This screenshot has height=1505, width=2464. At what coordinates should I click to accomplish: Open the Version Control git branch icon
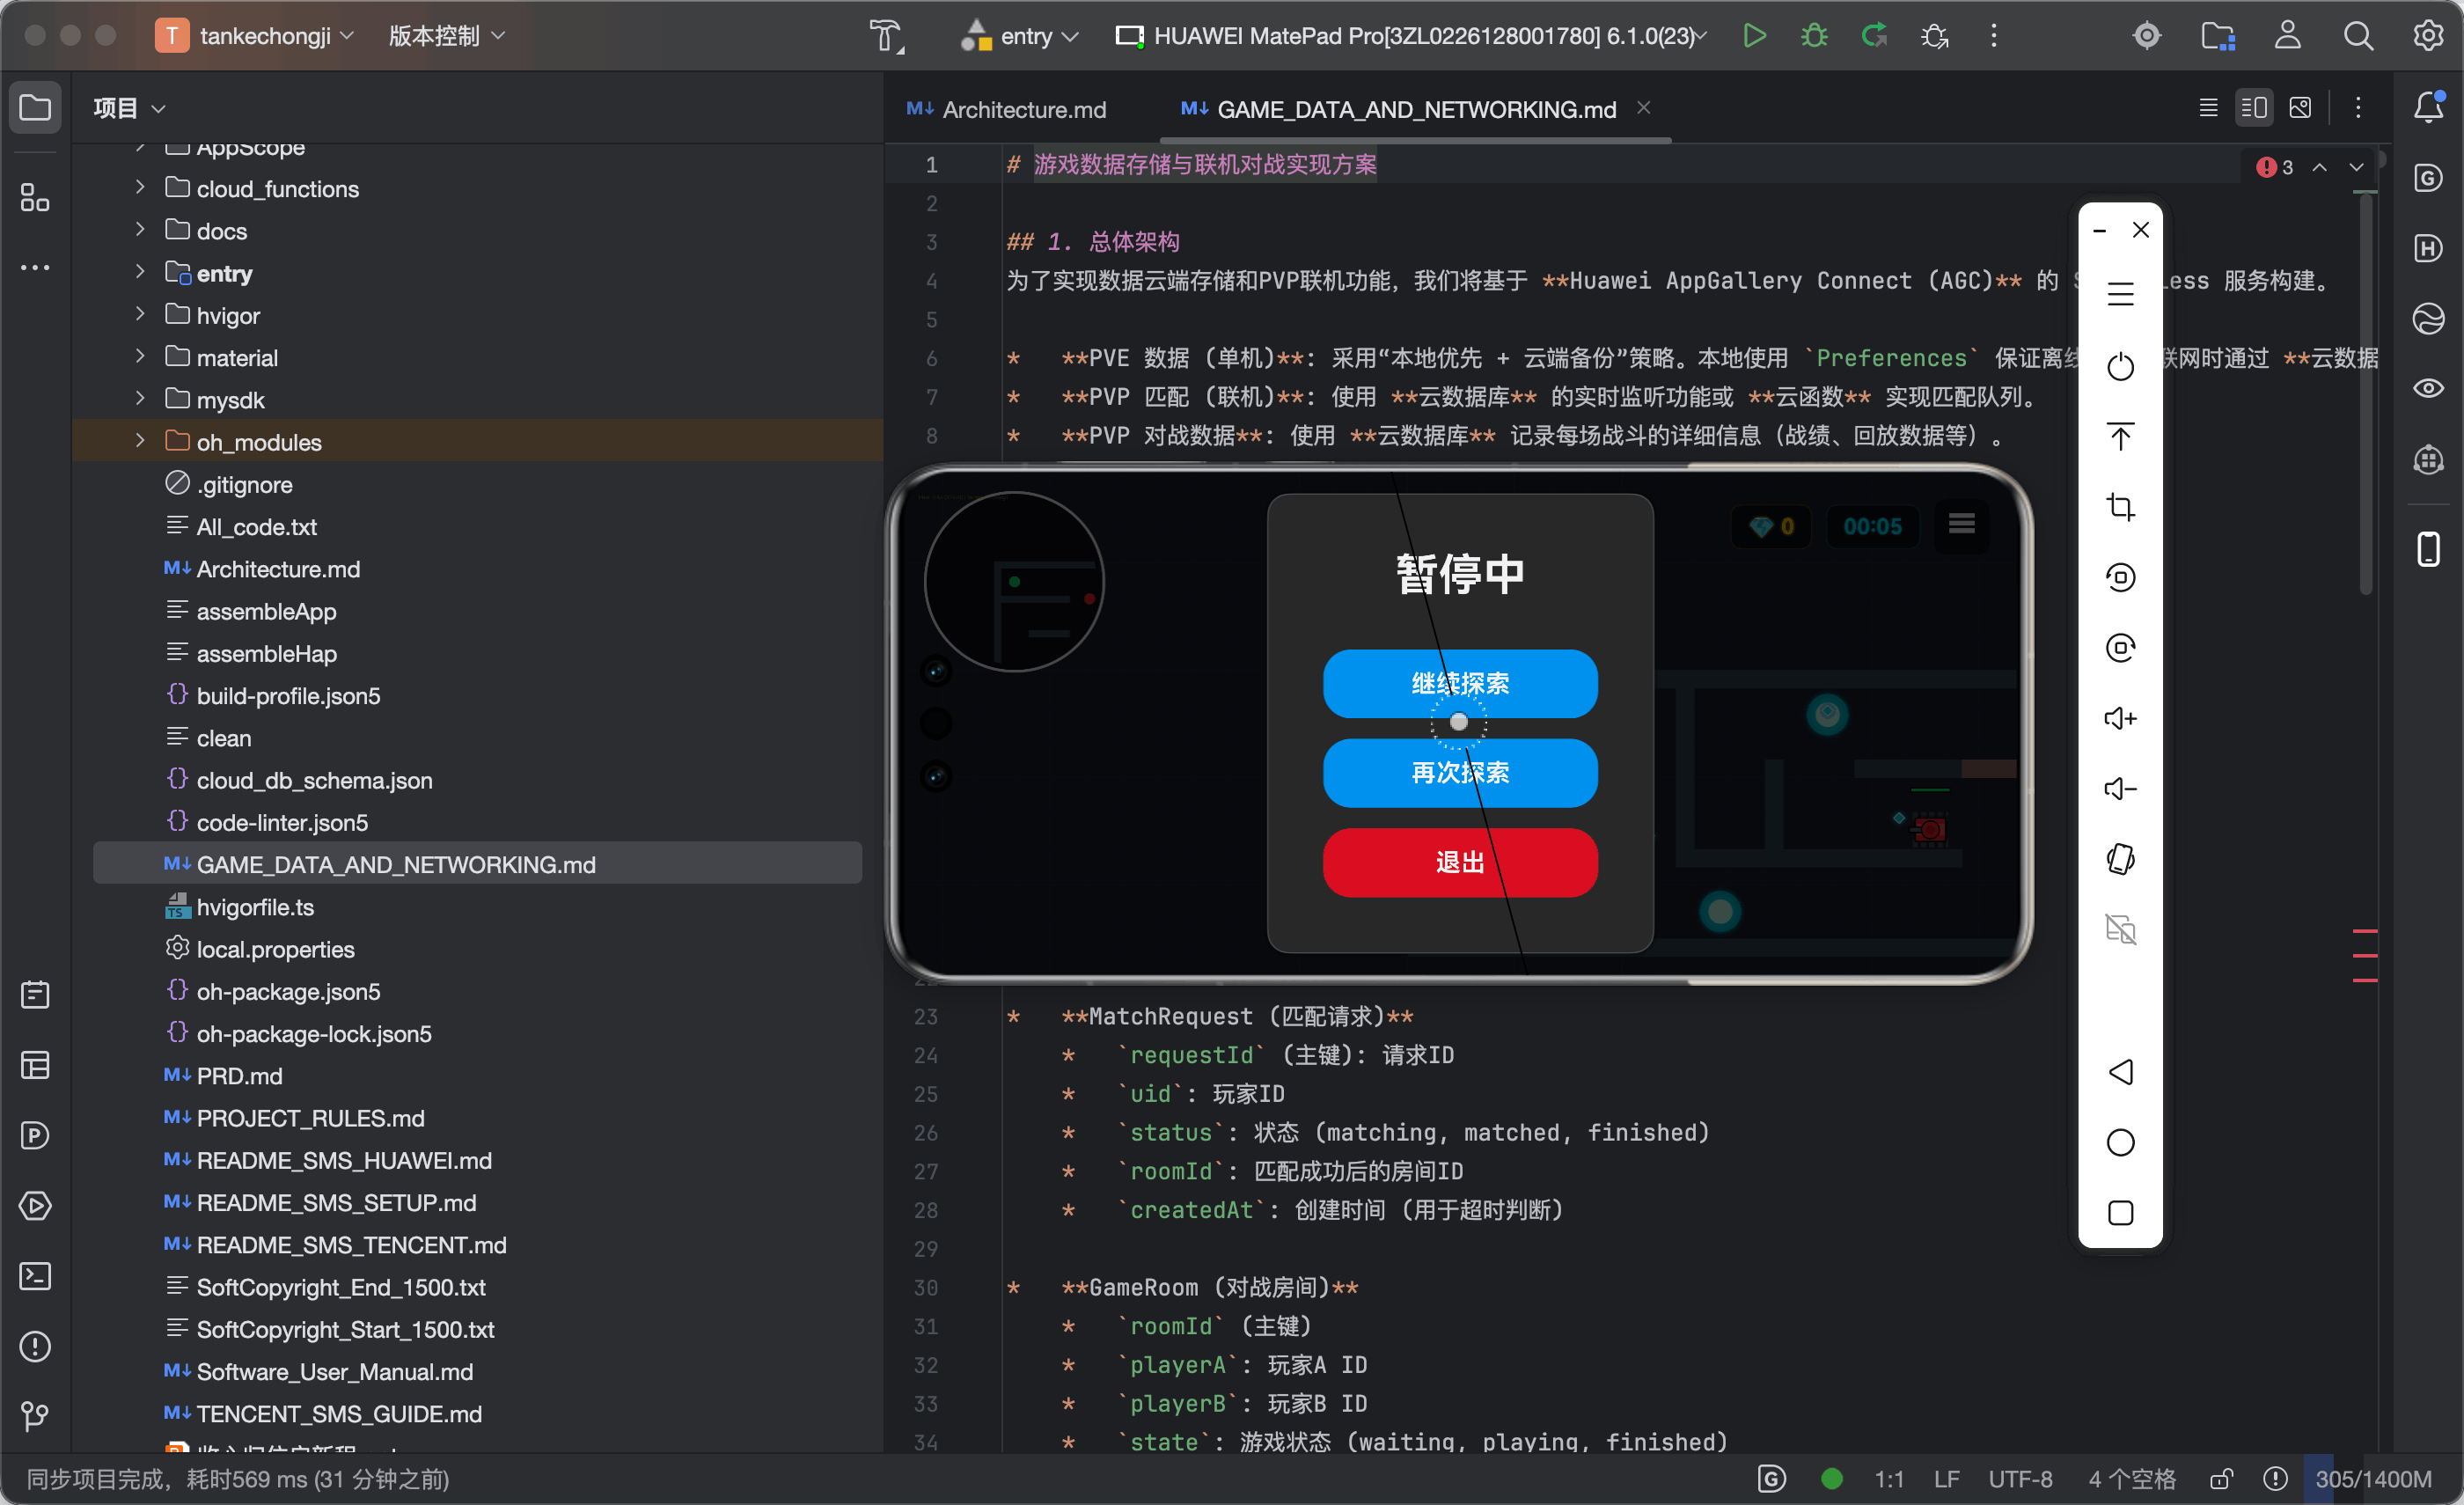point(35,1416)
